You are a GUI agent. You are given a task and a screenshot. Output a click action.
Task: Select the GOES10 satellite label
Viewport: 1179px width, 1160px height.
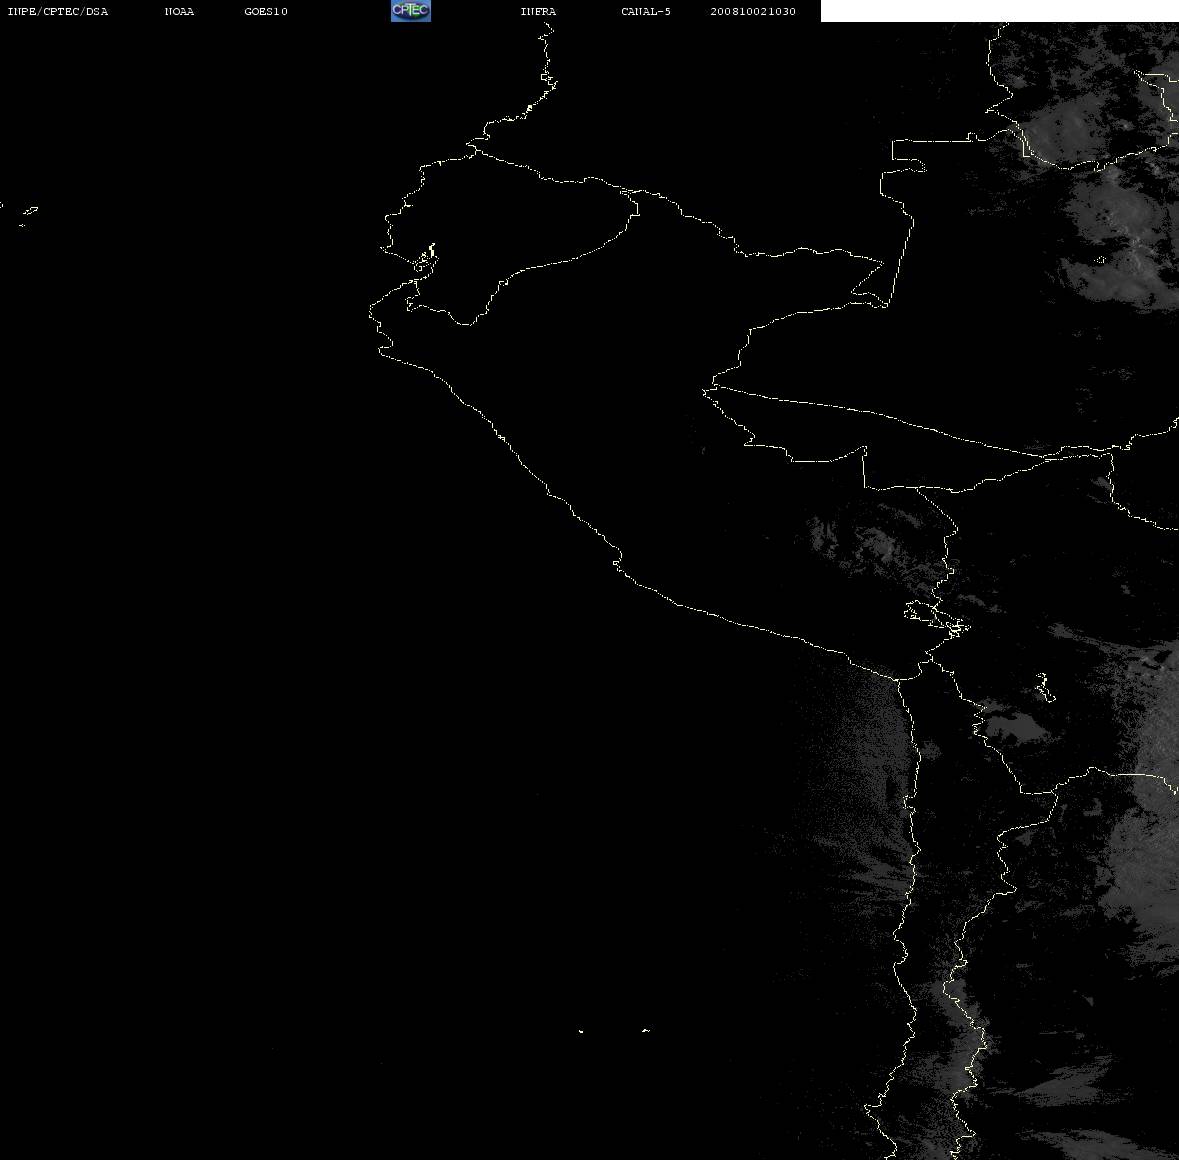pos(266,11)
